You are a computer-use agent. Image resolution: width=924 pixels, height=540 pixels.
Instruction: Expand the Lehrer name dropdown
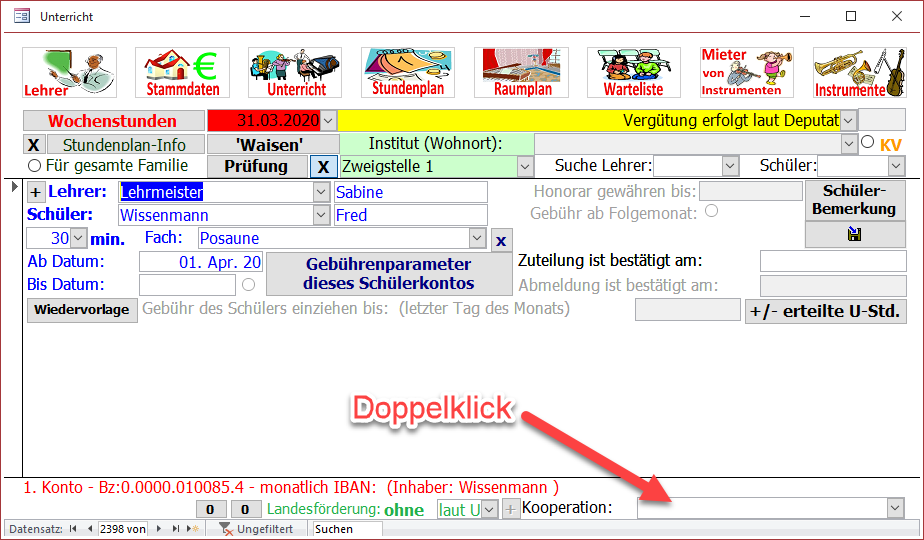pyautogui.click(x=321, y=192)
